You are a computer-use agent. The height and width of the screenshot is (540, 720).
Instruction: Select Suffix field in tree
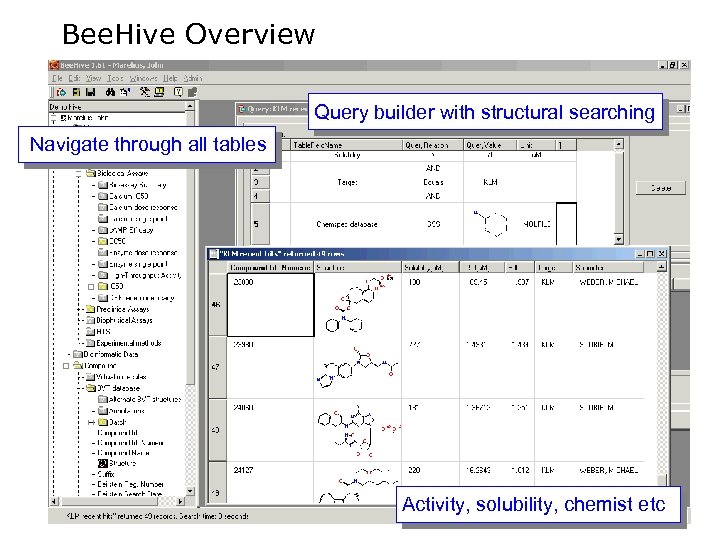tap(106, 474)
